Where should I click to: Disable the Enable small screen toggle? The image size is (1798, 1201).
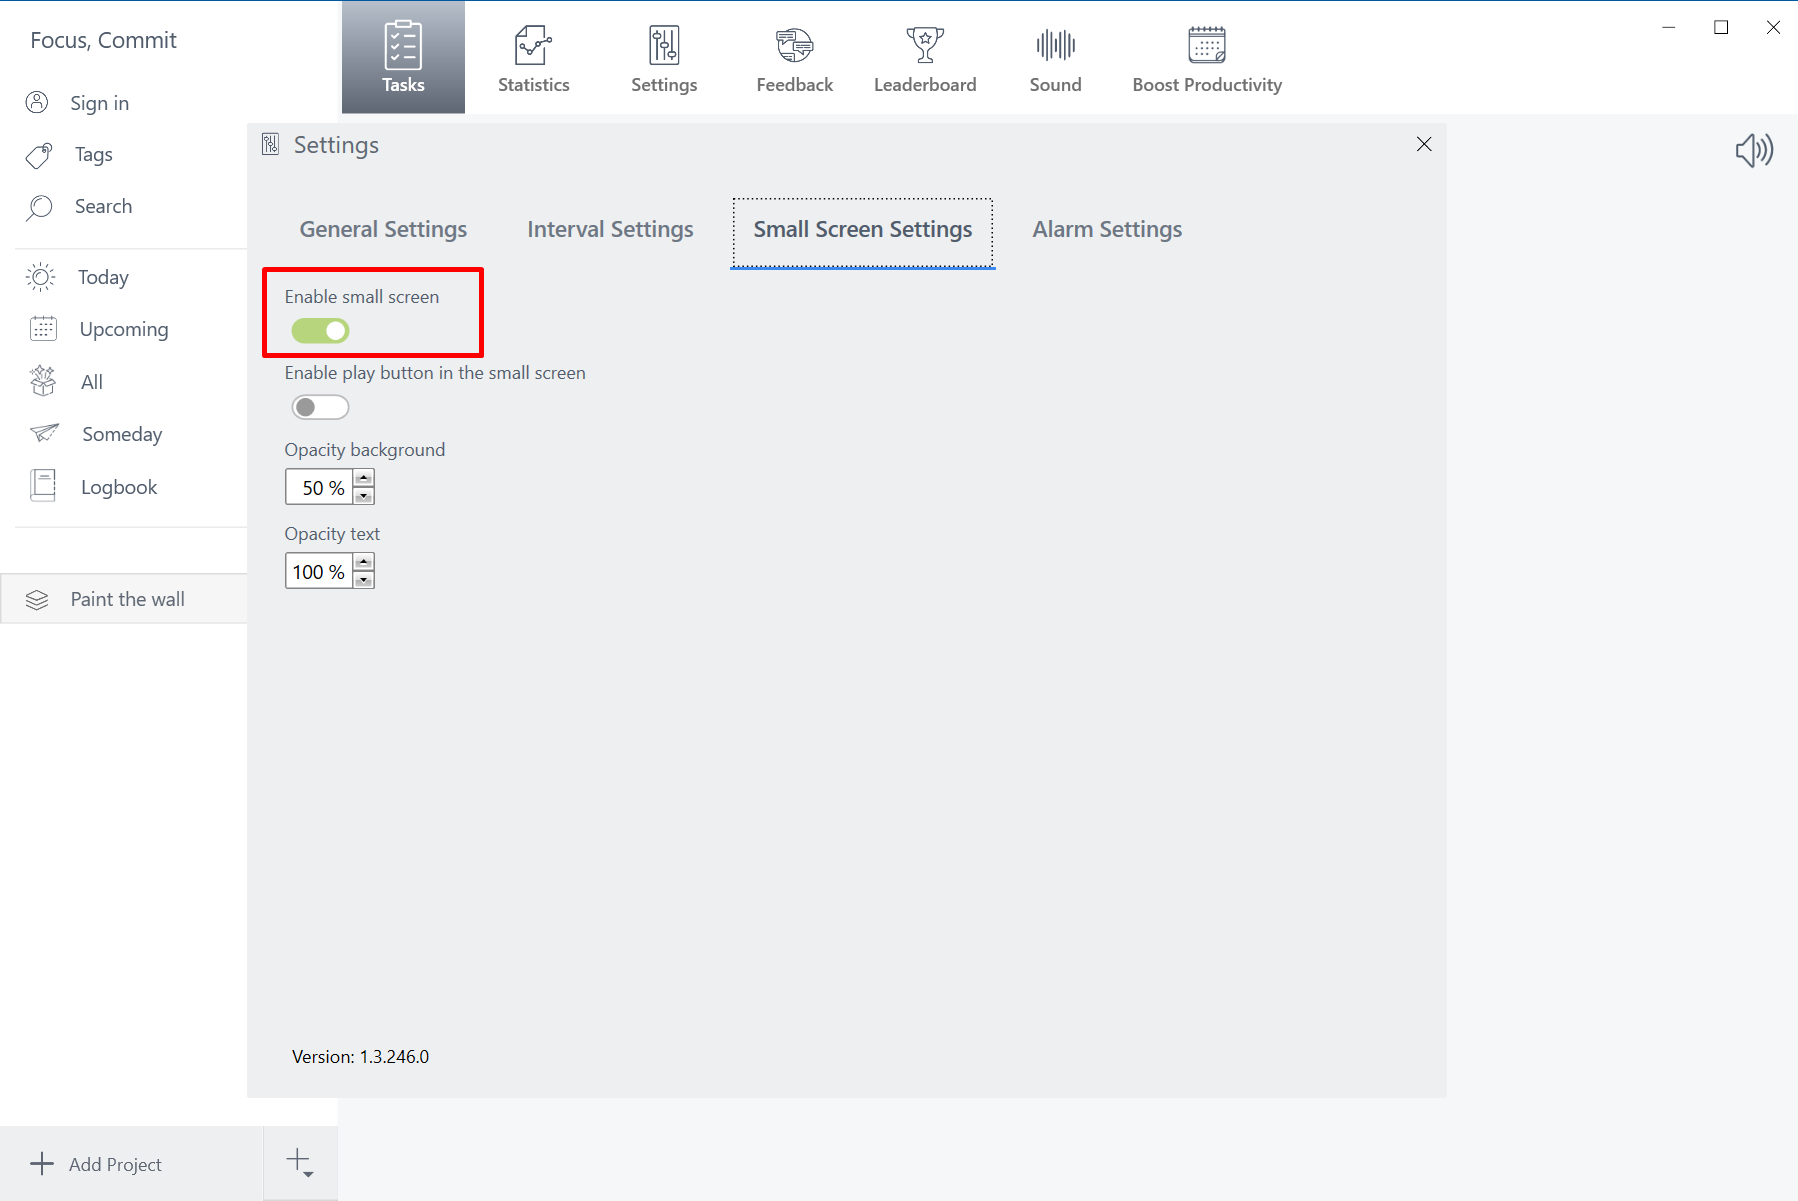320,331
